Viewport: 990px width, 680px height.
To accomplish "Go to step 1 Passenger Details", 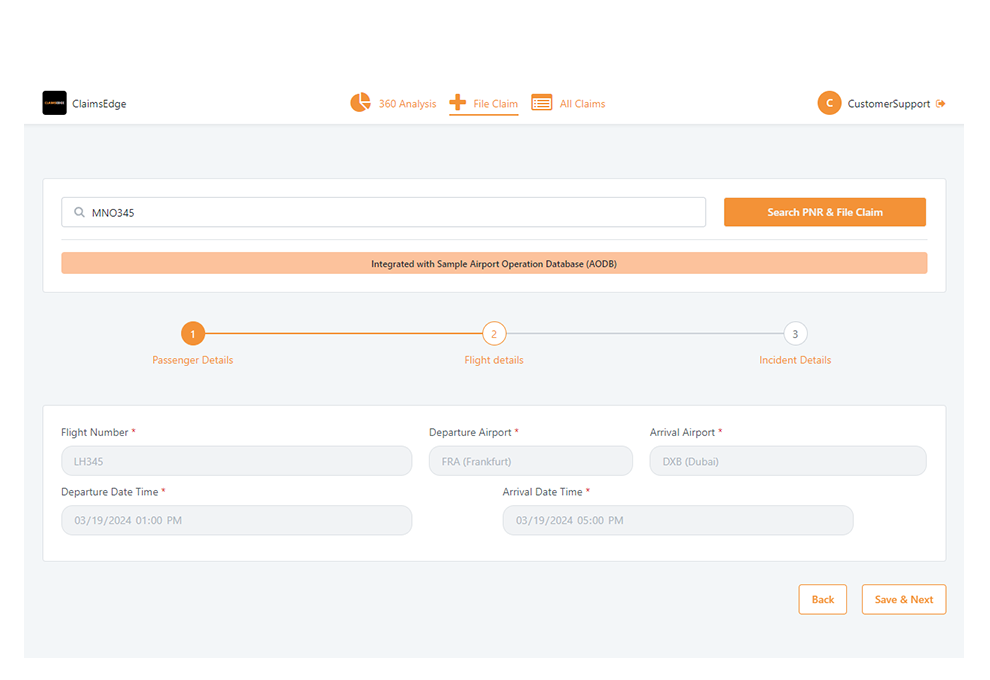I will (193, 334).
